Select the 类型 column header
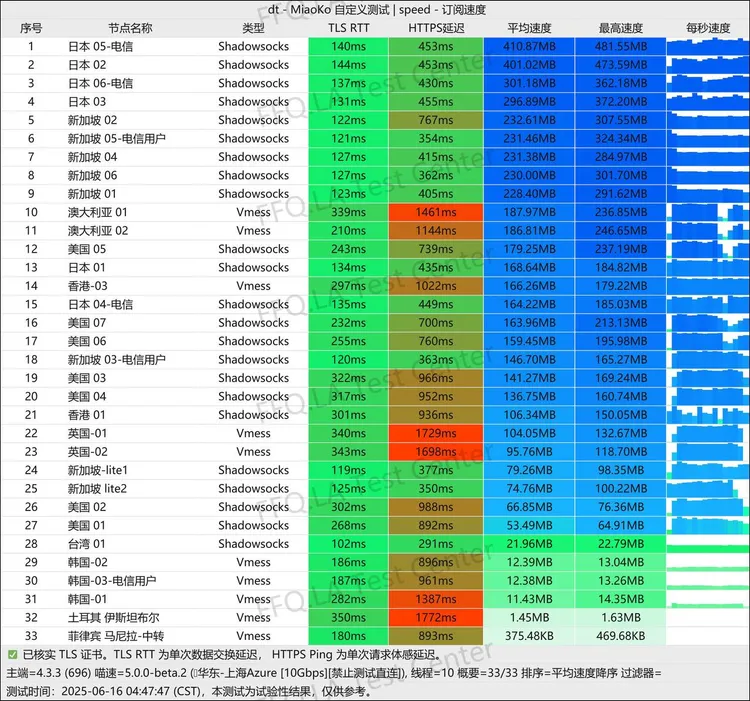750x701 pixels. pos(254,28)
